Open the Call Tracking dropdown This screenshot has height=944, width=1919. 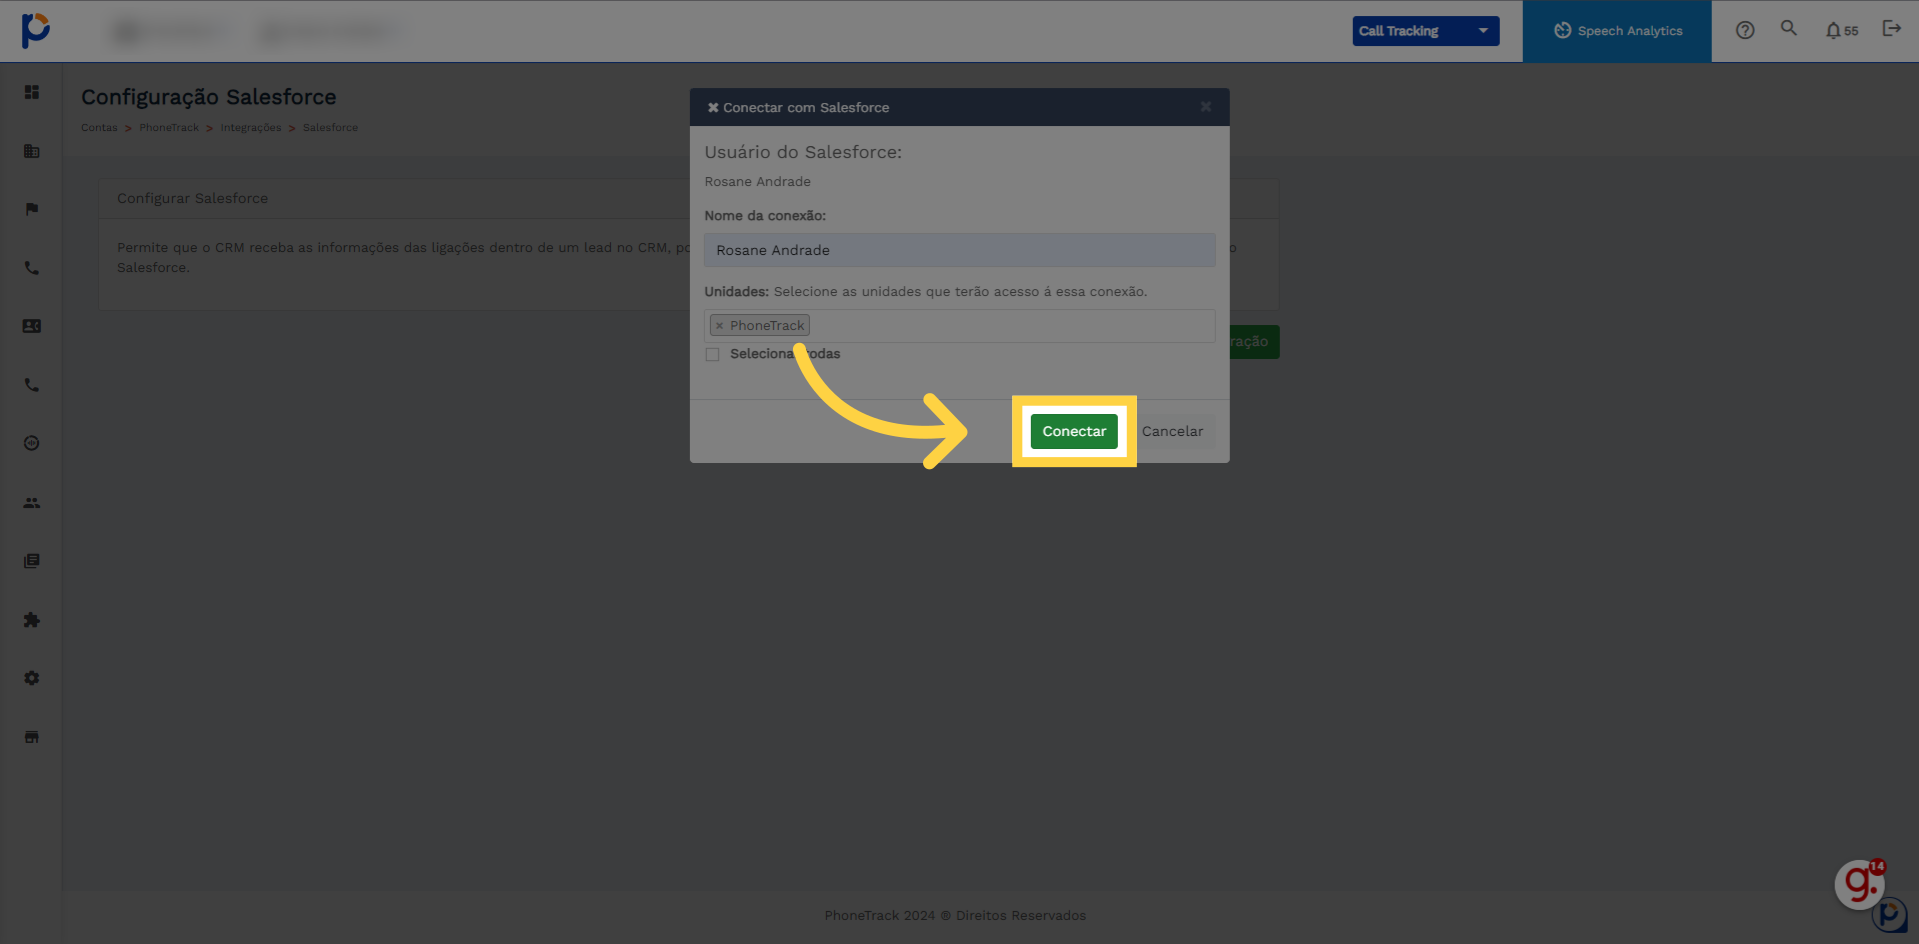[1425, 31]
